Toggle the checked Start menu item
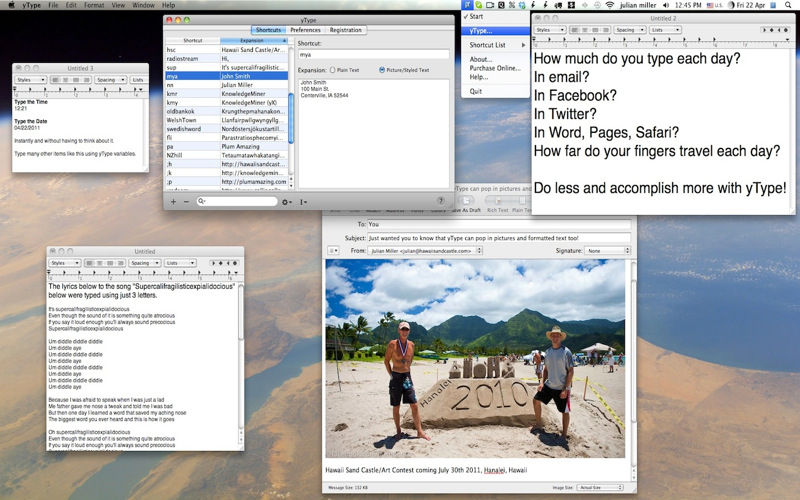This screenshot has height=500, width=800. click(x=495, y=16)
